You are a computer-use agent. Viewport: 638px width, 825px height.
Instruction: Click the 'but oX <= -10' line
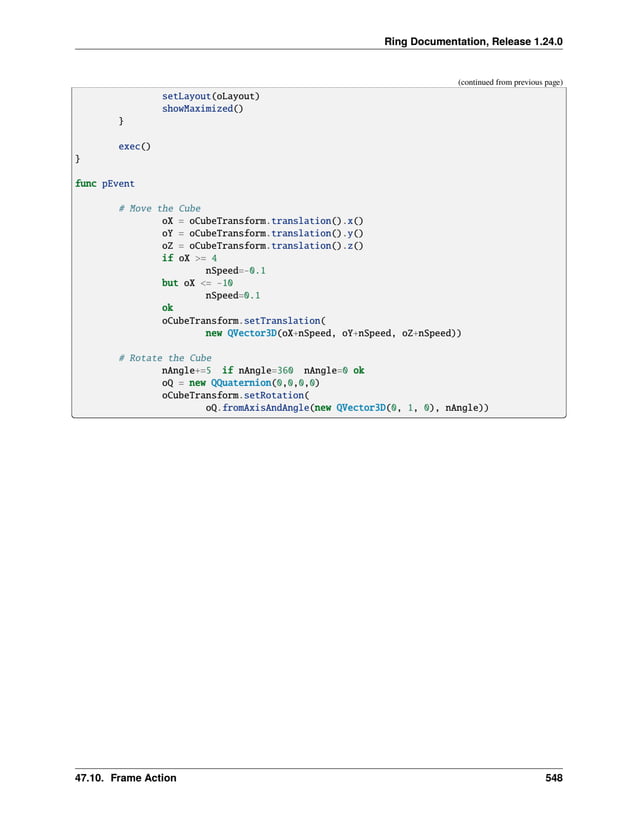[x=197, y=283]
